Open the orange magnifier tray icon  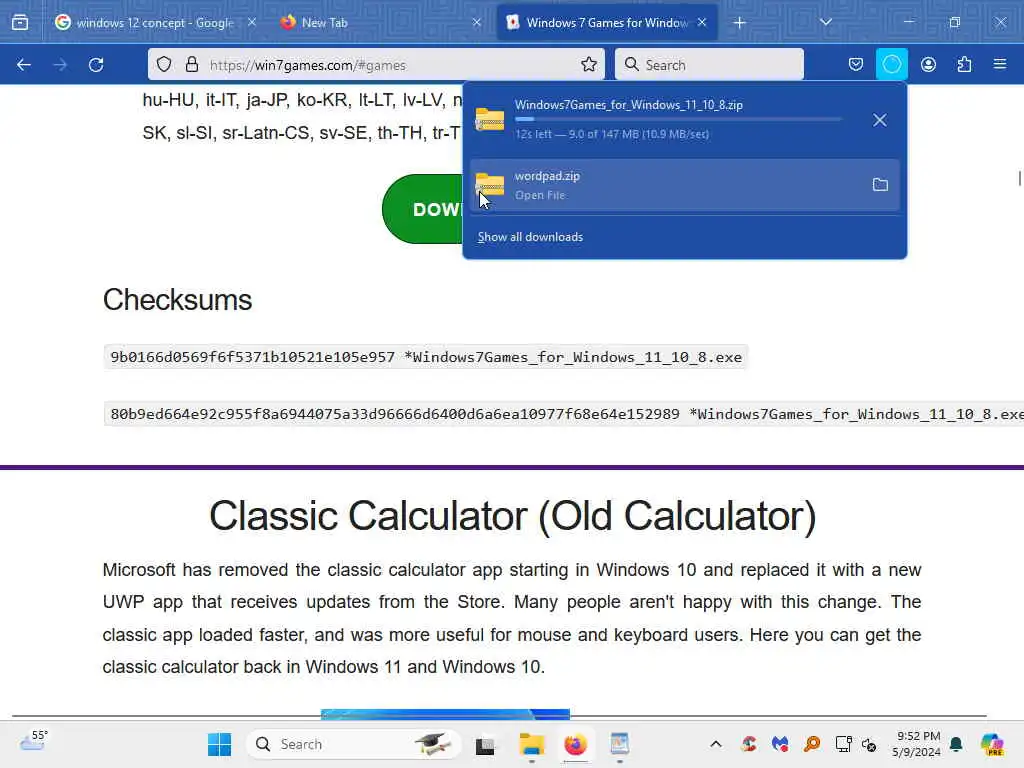click(812, 744)
